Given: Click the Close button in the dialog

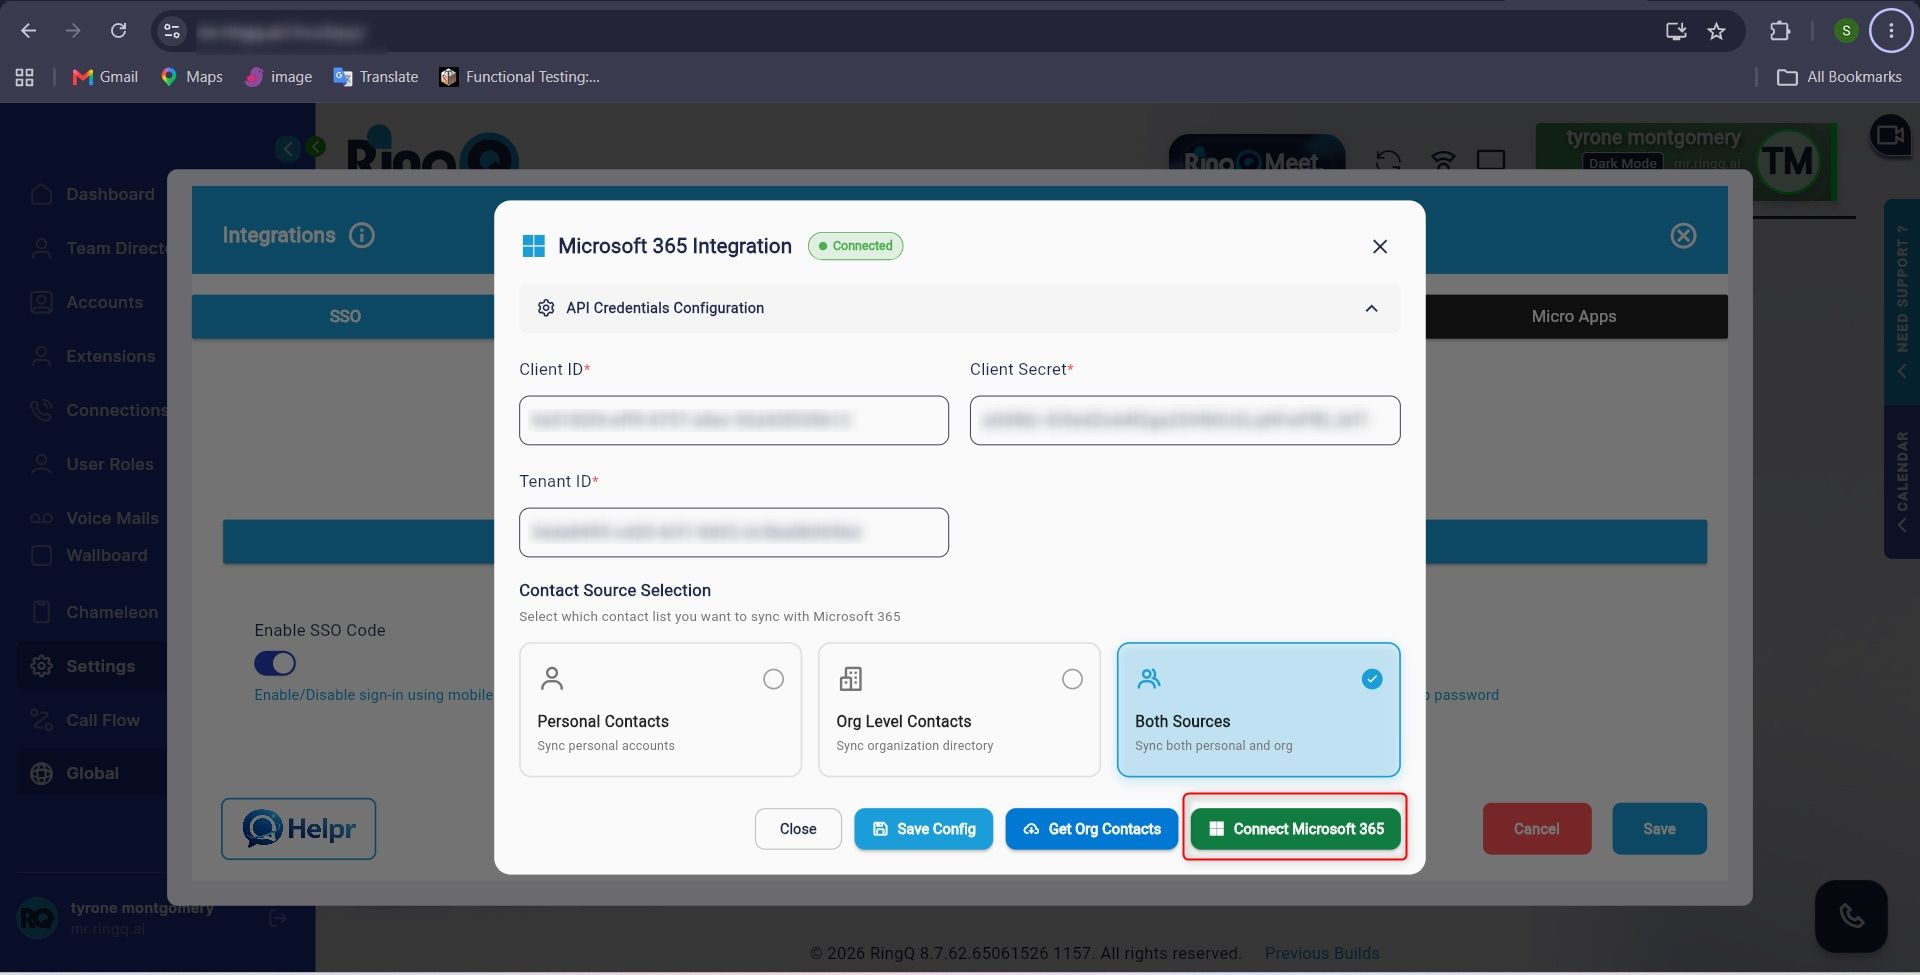Looking at the screenshot, I should (x=798, y=829).
